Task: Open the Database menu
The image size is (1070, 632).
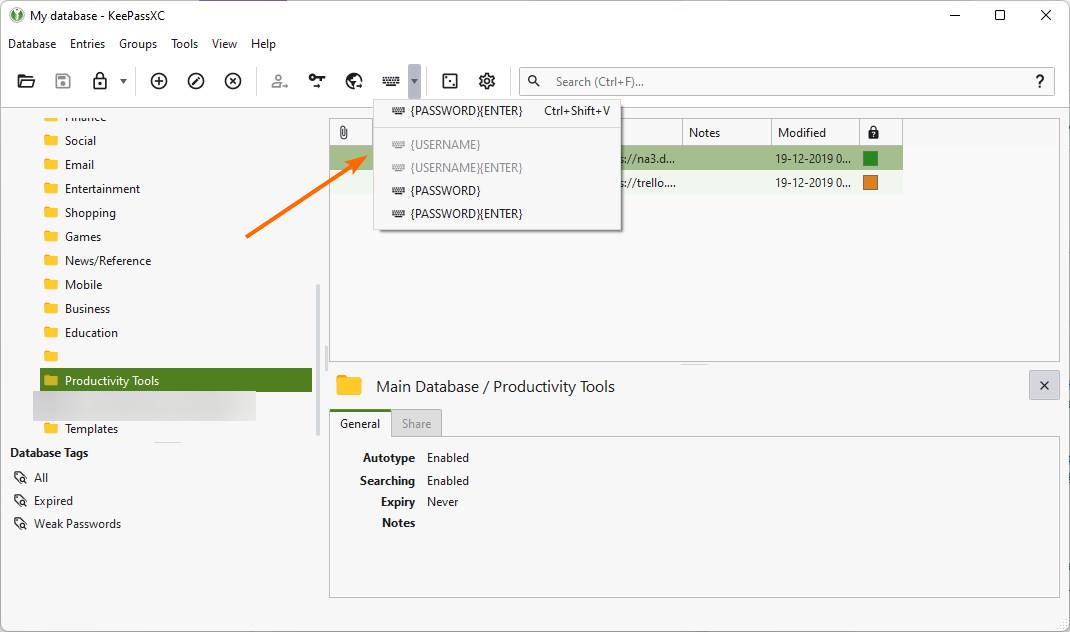Action: click(x=32, y=44)
